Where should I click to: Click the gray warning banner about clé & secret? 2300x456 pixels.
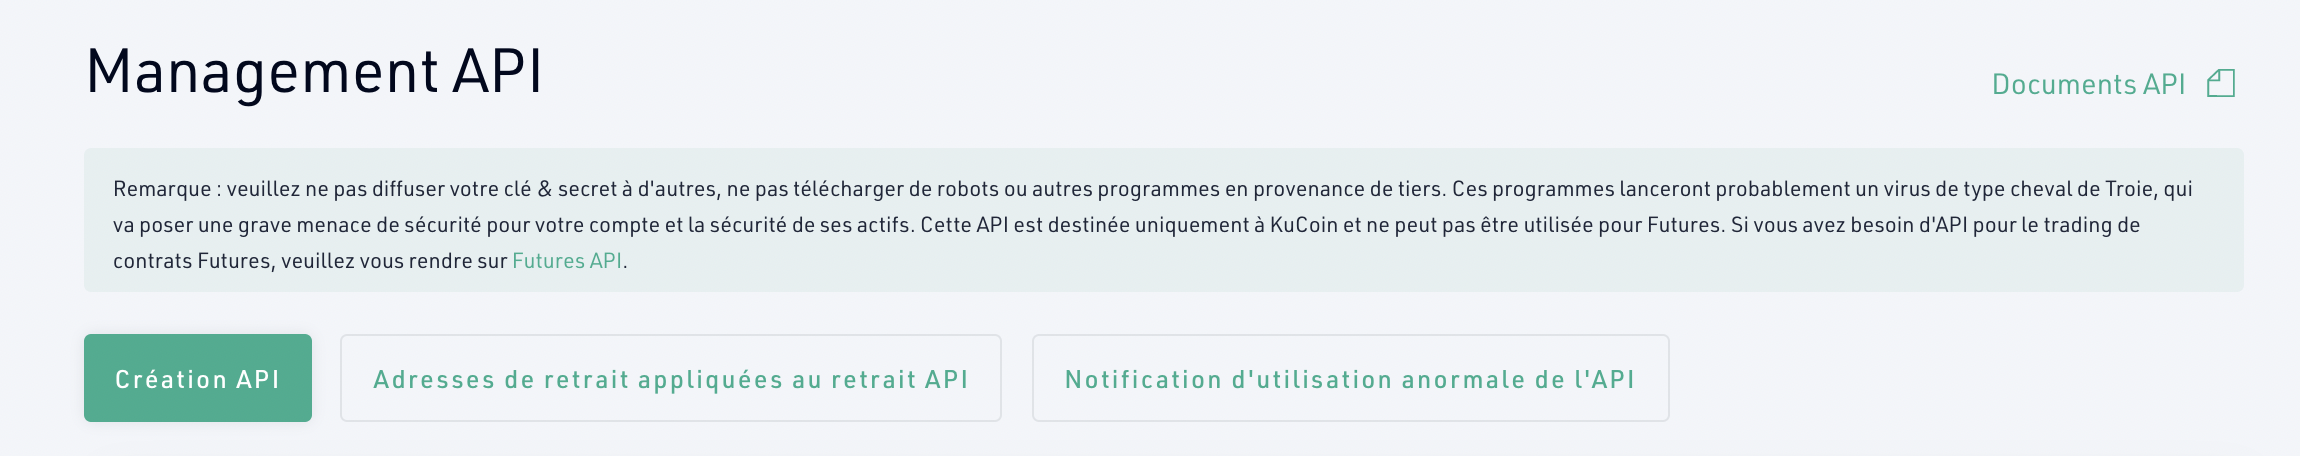tap(1164, 220)
